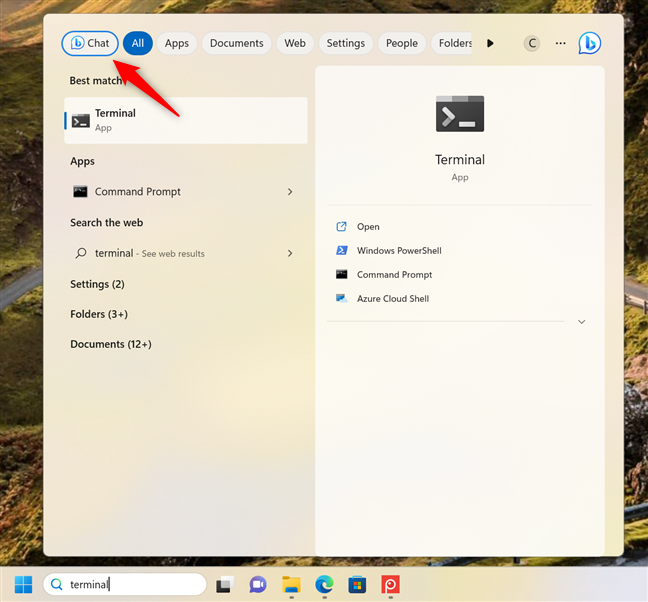The height and width of the screenshot is (602, 648).
Task: Click the search magnifier icon beside web result
Action: [81, 253]
